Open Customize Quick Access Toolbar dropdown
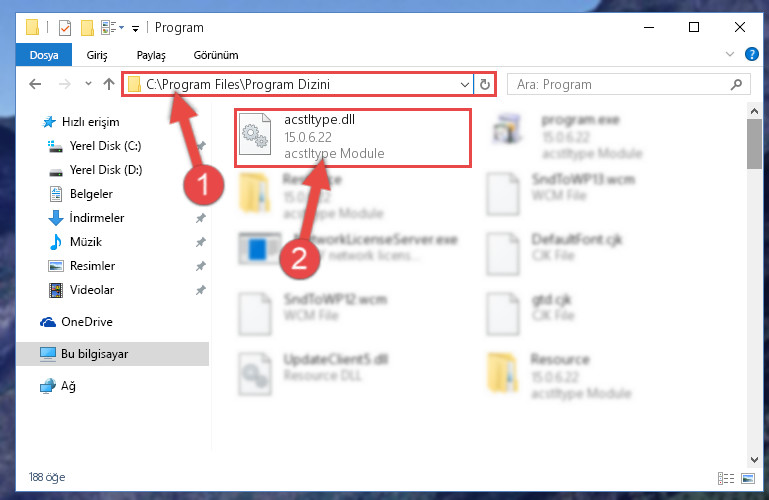Screen dimensions: 769x500 tap(135, 28)
